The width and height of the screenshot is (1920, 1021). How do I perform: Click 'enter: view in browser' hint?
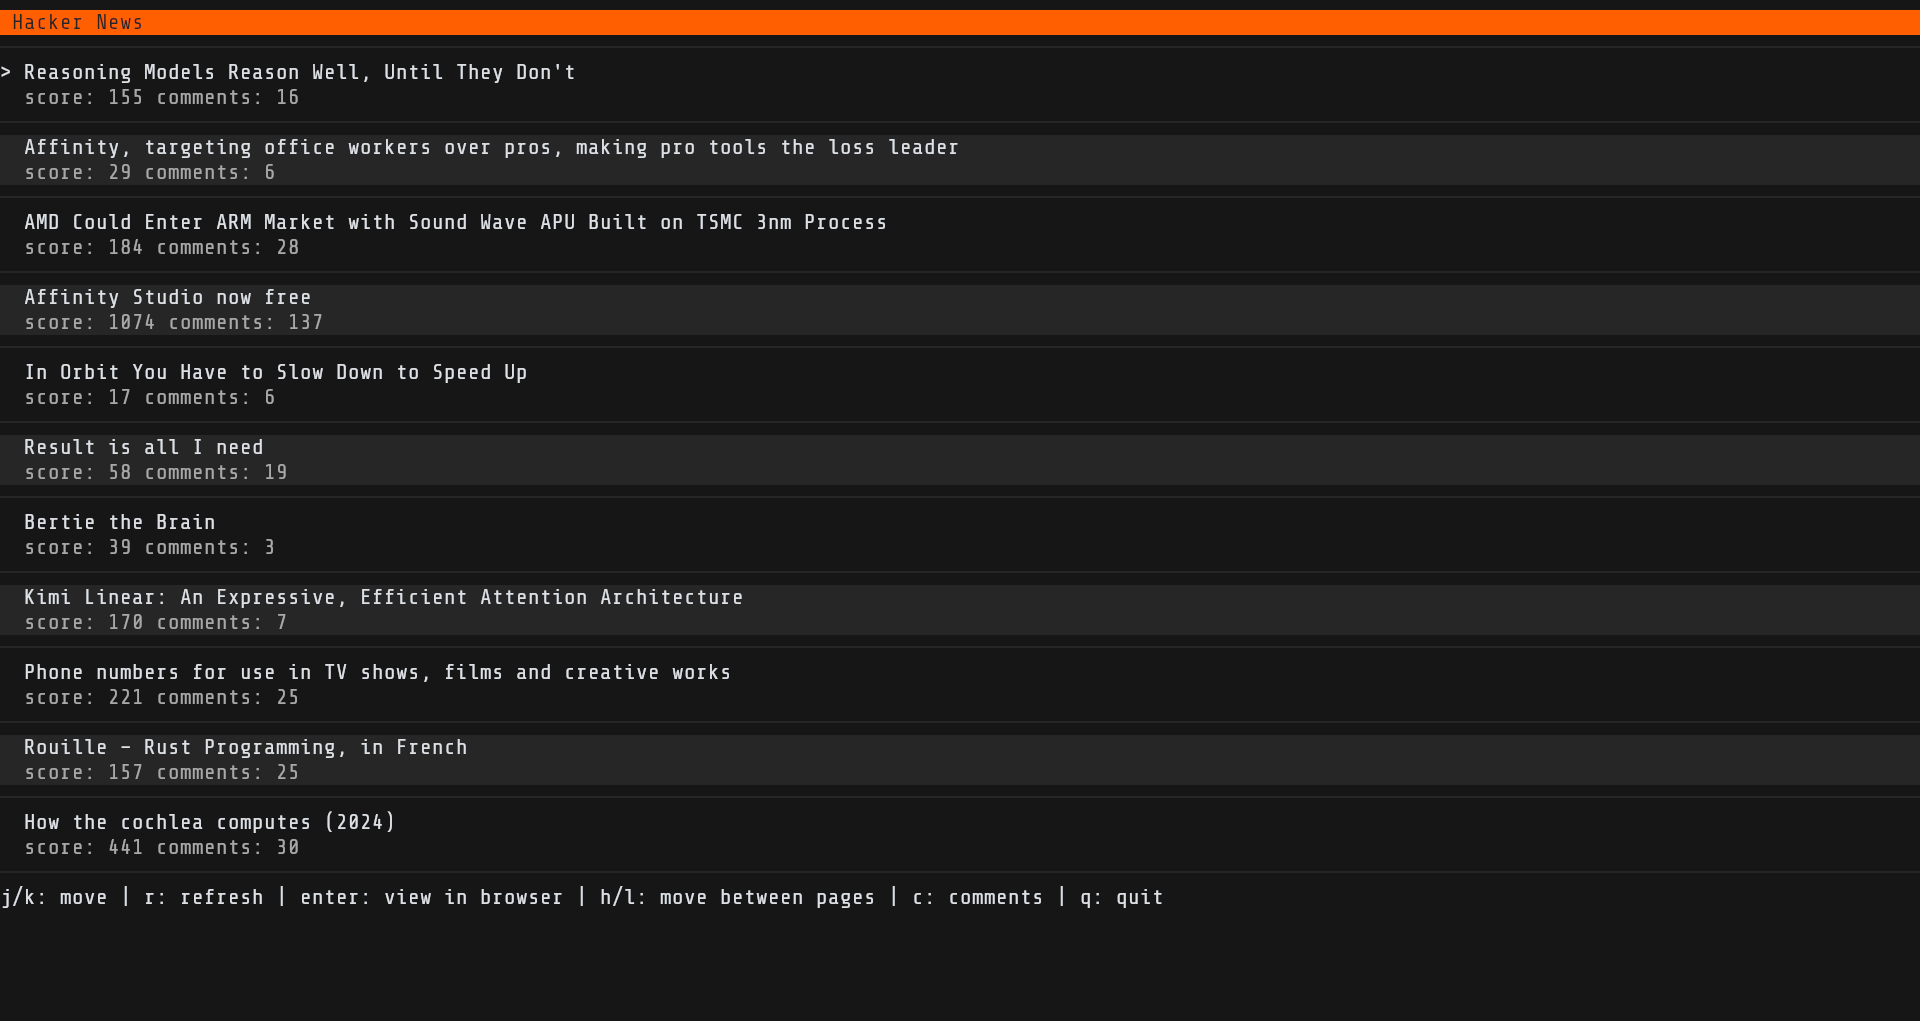pyautogui.click(x=431, y=897)
